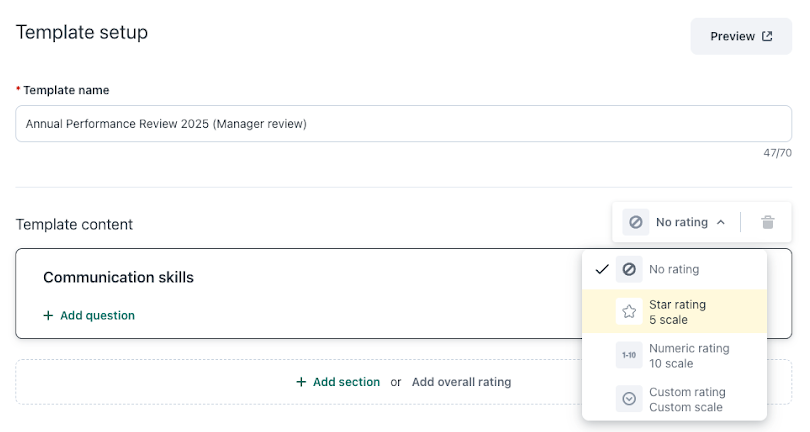Collapse the No rating dropdown chevron
The width and height of the screenshot is (810, 432).
720,222
